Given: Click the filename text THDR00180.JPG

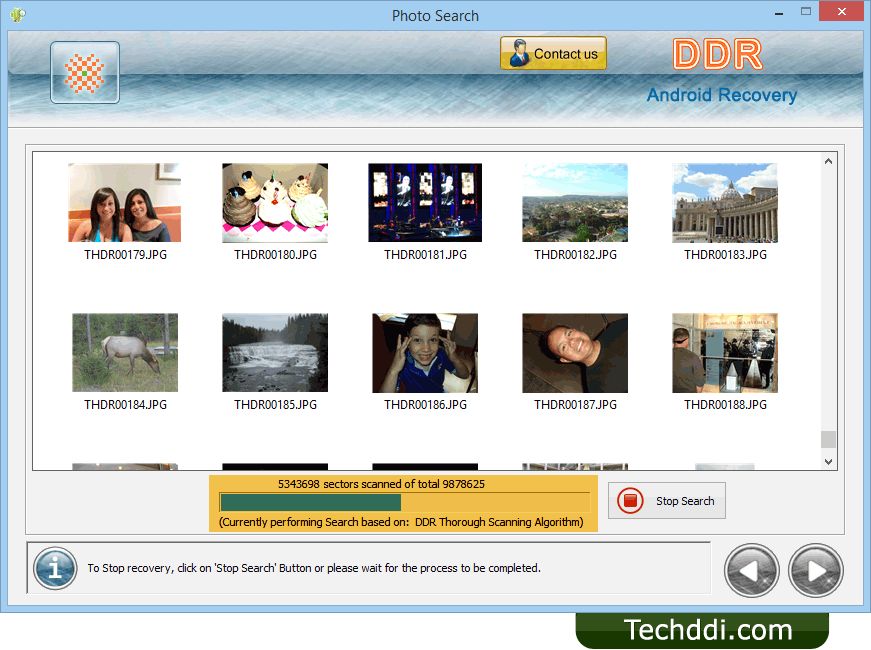Looking at the screenshot, I should [x=276, y=254].
